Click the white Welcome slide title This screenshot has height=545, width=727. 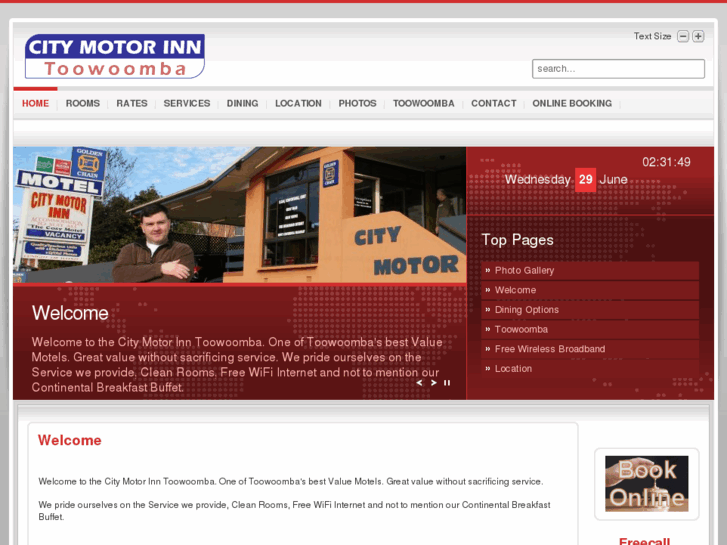point(70,313)
